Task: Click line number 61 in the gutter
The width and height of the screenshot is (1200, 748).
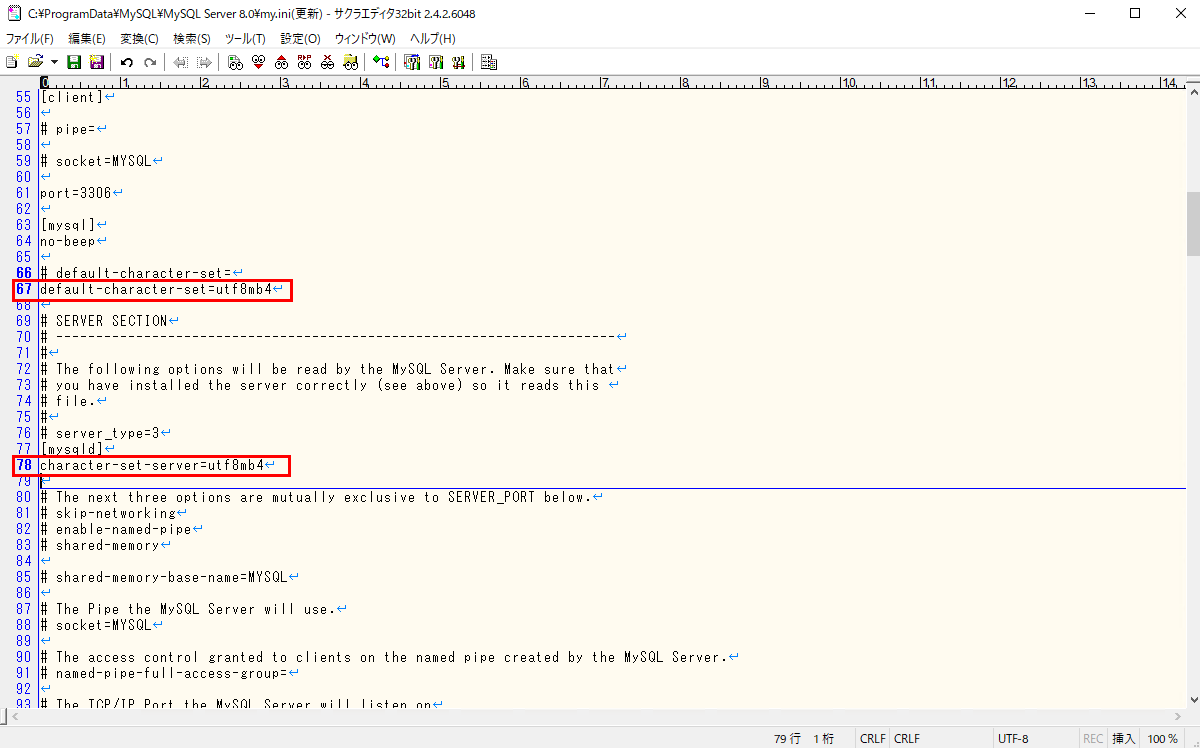Action: click(23, 193)
